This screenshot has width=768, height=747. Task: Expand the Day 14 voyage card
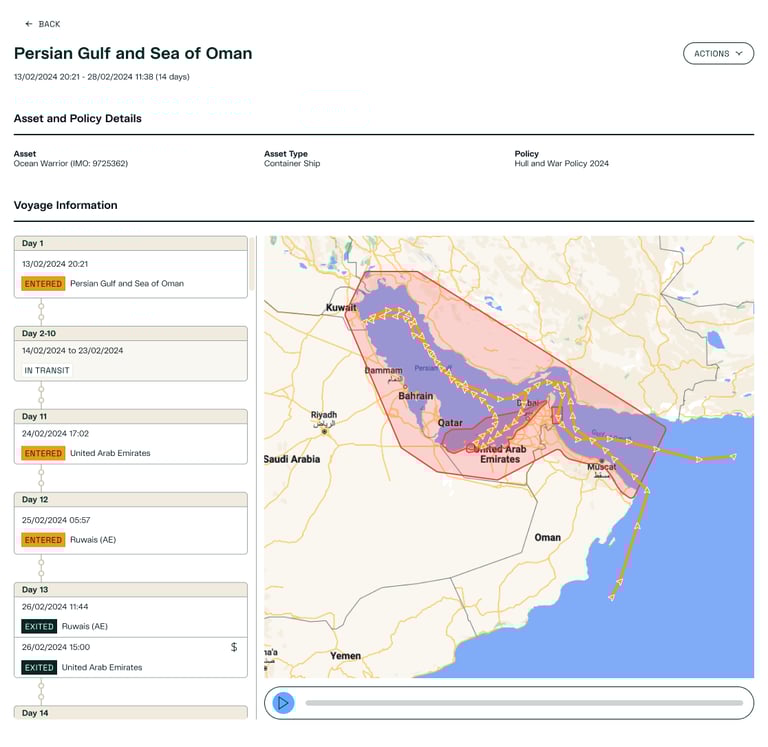130,713
